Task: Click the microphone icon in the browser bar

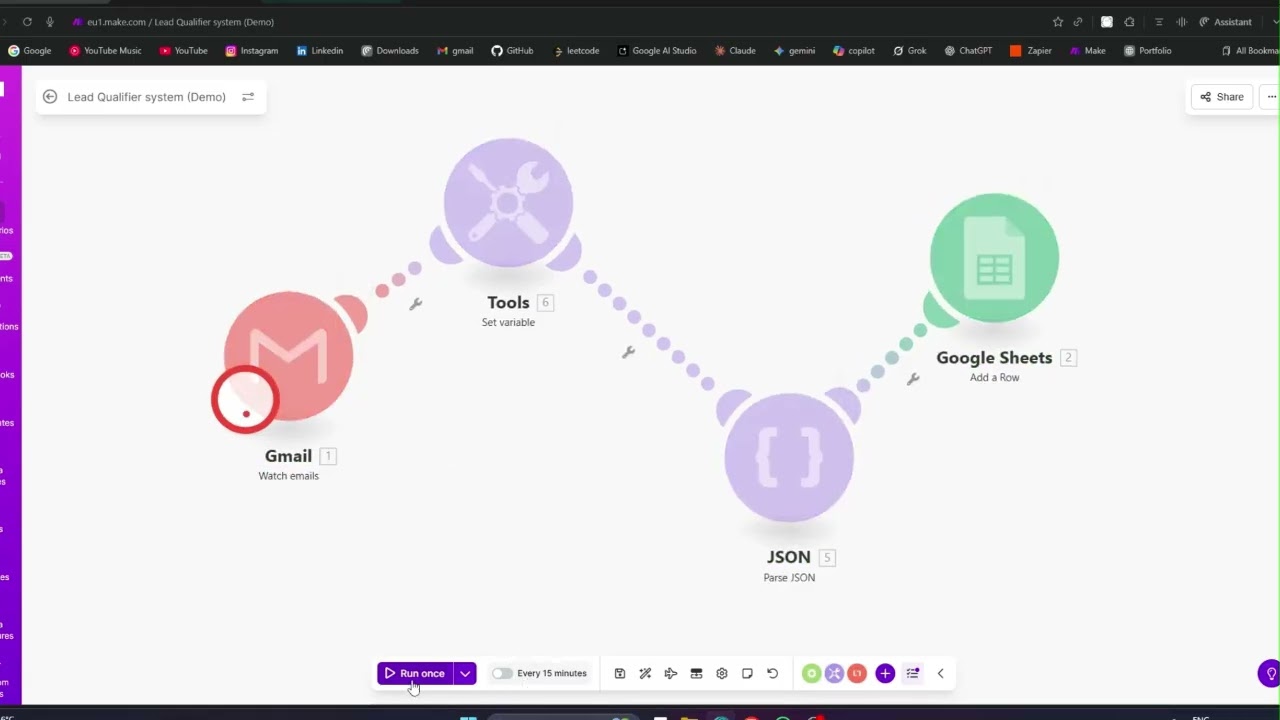Action: click(x=50, y=22)
